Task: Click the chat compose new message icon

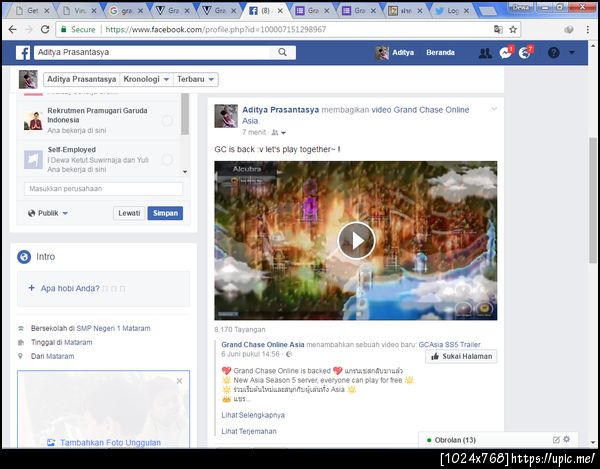Action: click(x=556, y=440)
